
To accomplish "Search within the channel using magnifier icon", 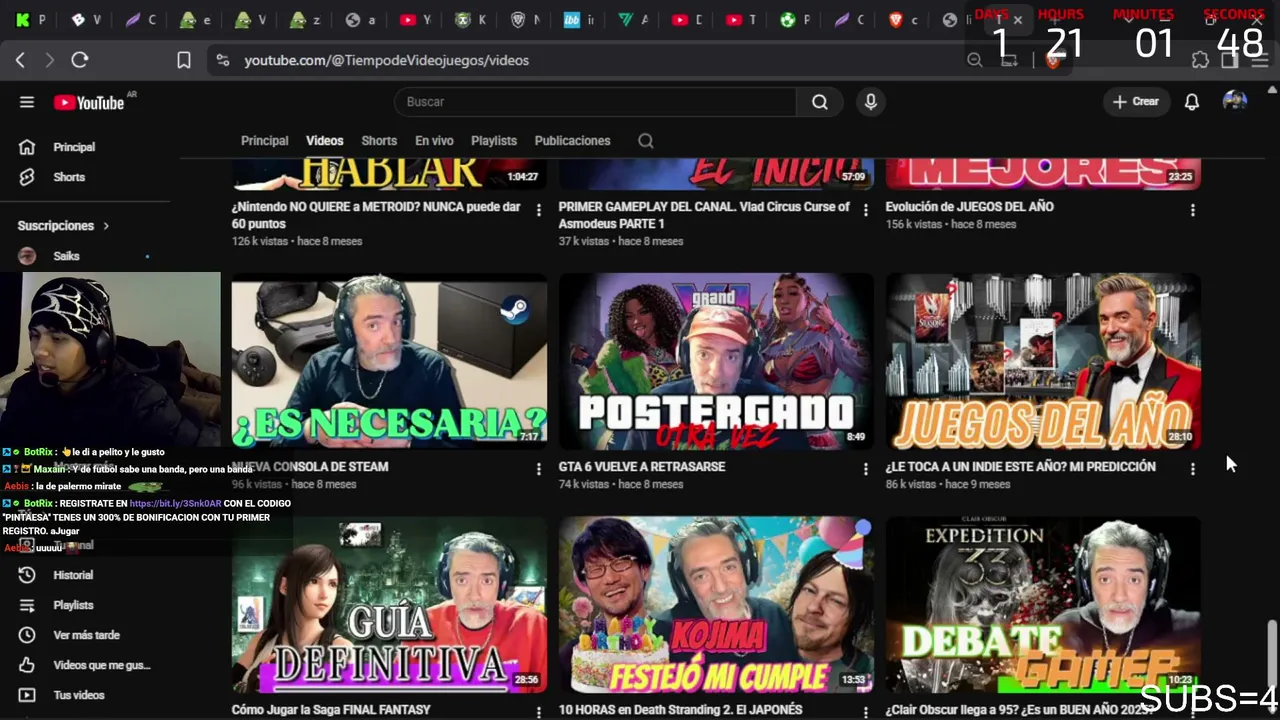I will click(x=646, y=141).
